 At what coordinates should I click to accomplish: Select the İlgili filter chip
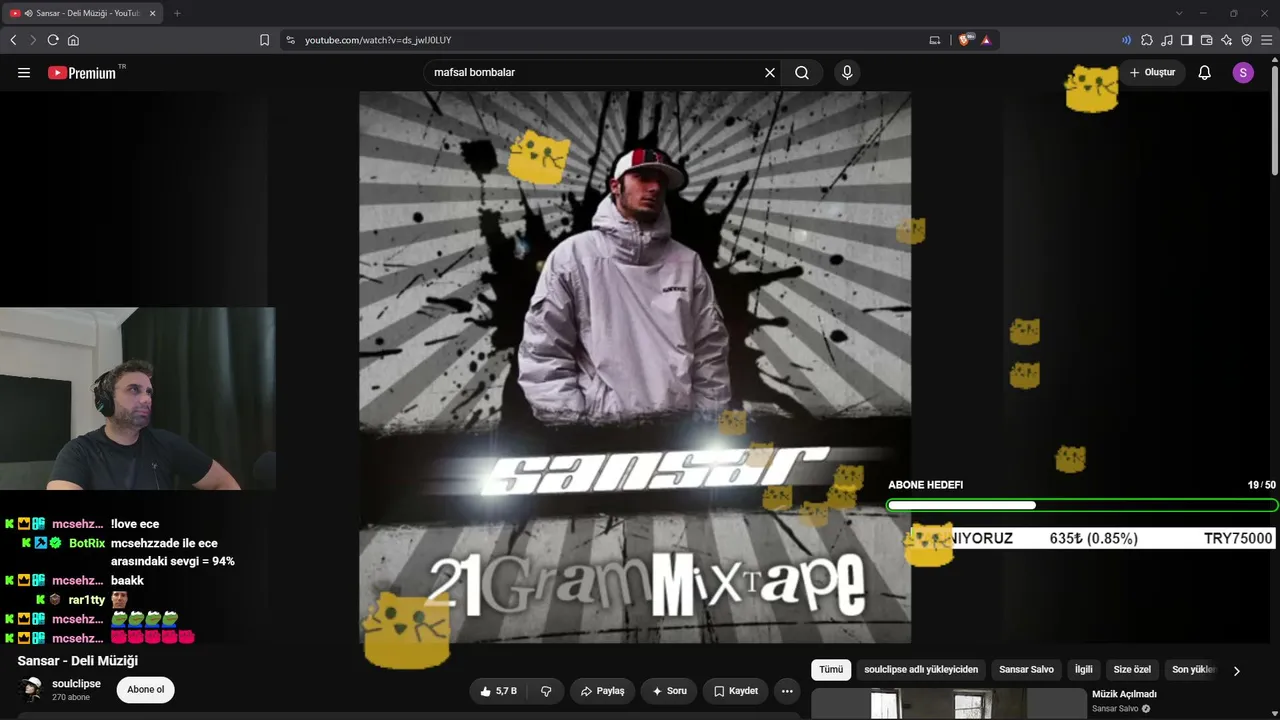(1083, 670)
